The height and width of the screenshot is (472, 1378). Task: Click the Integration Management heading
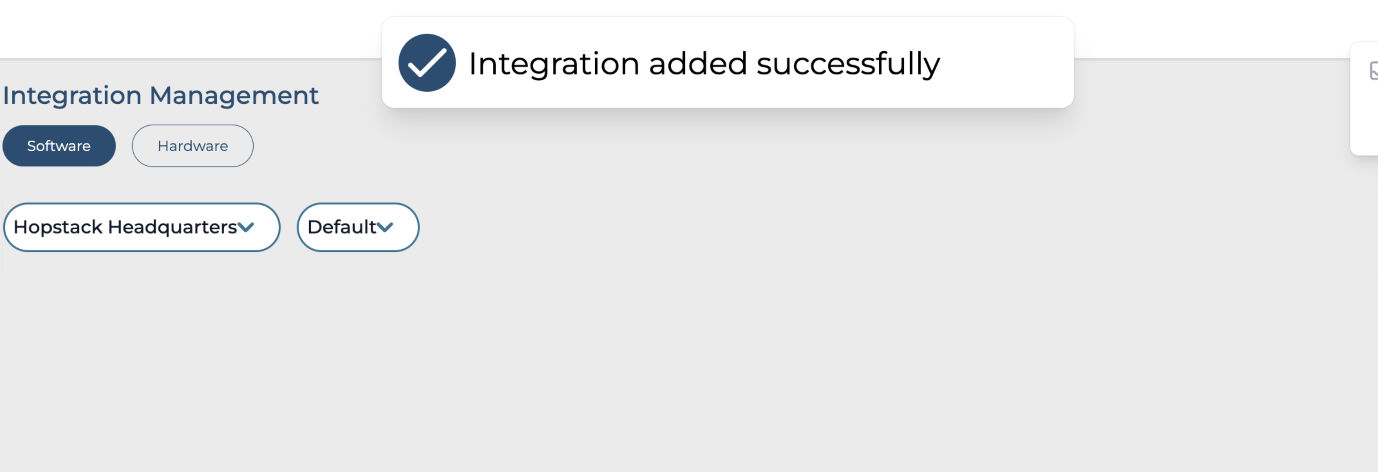161,95
